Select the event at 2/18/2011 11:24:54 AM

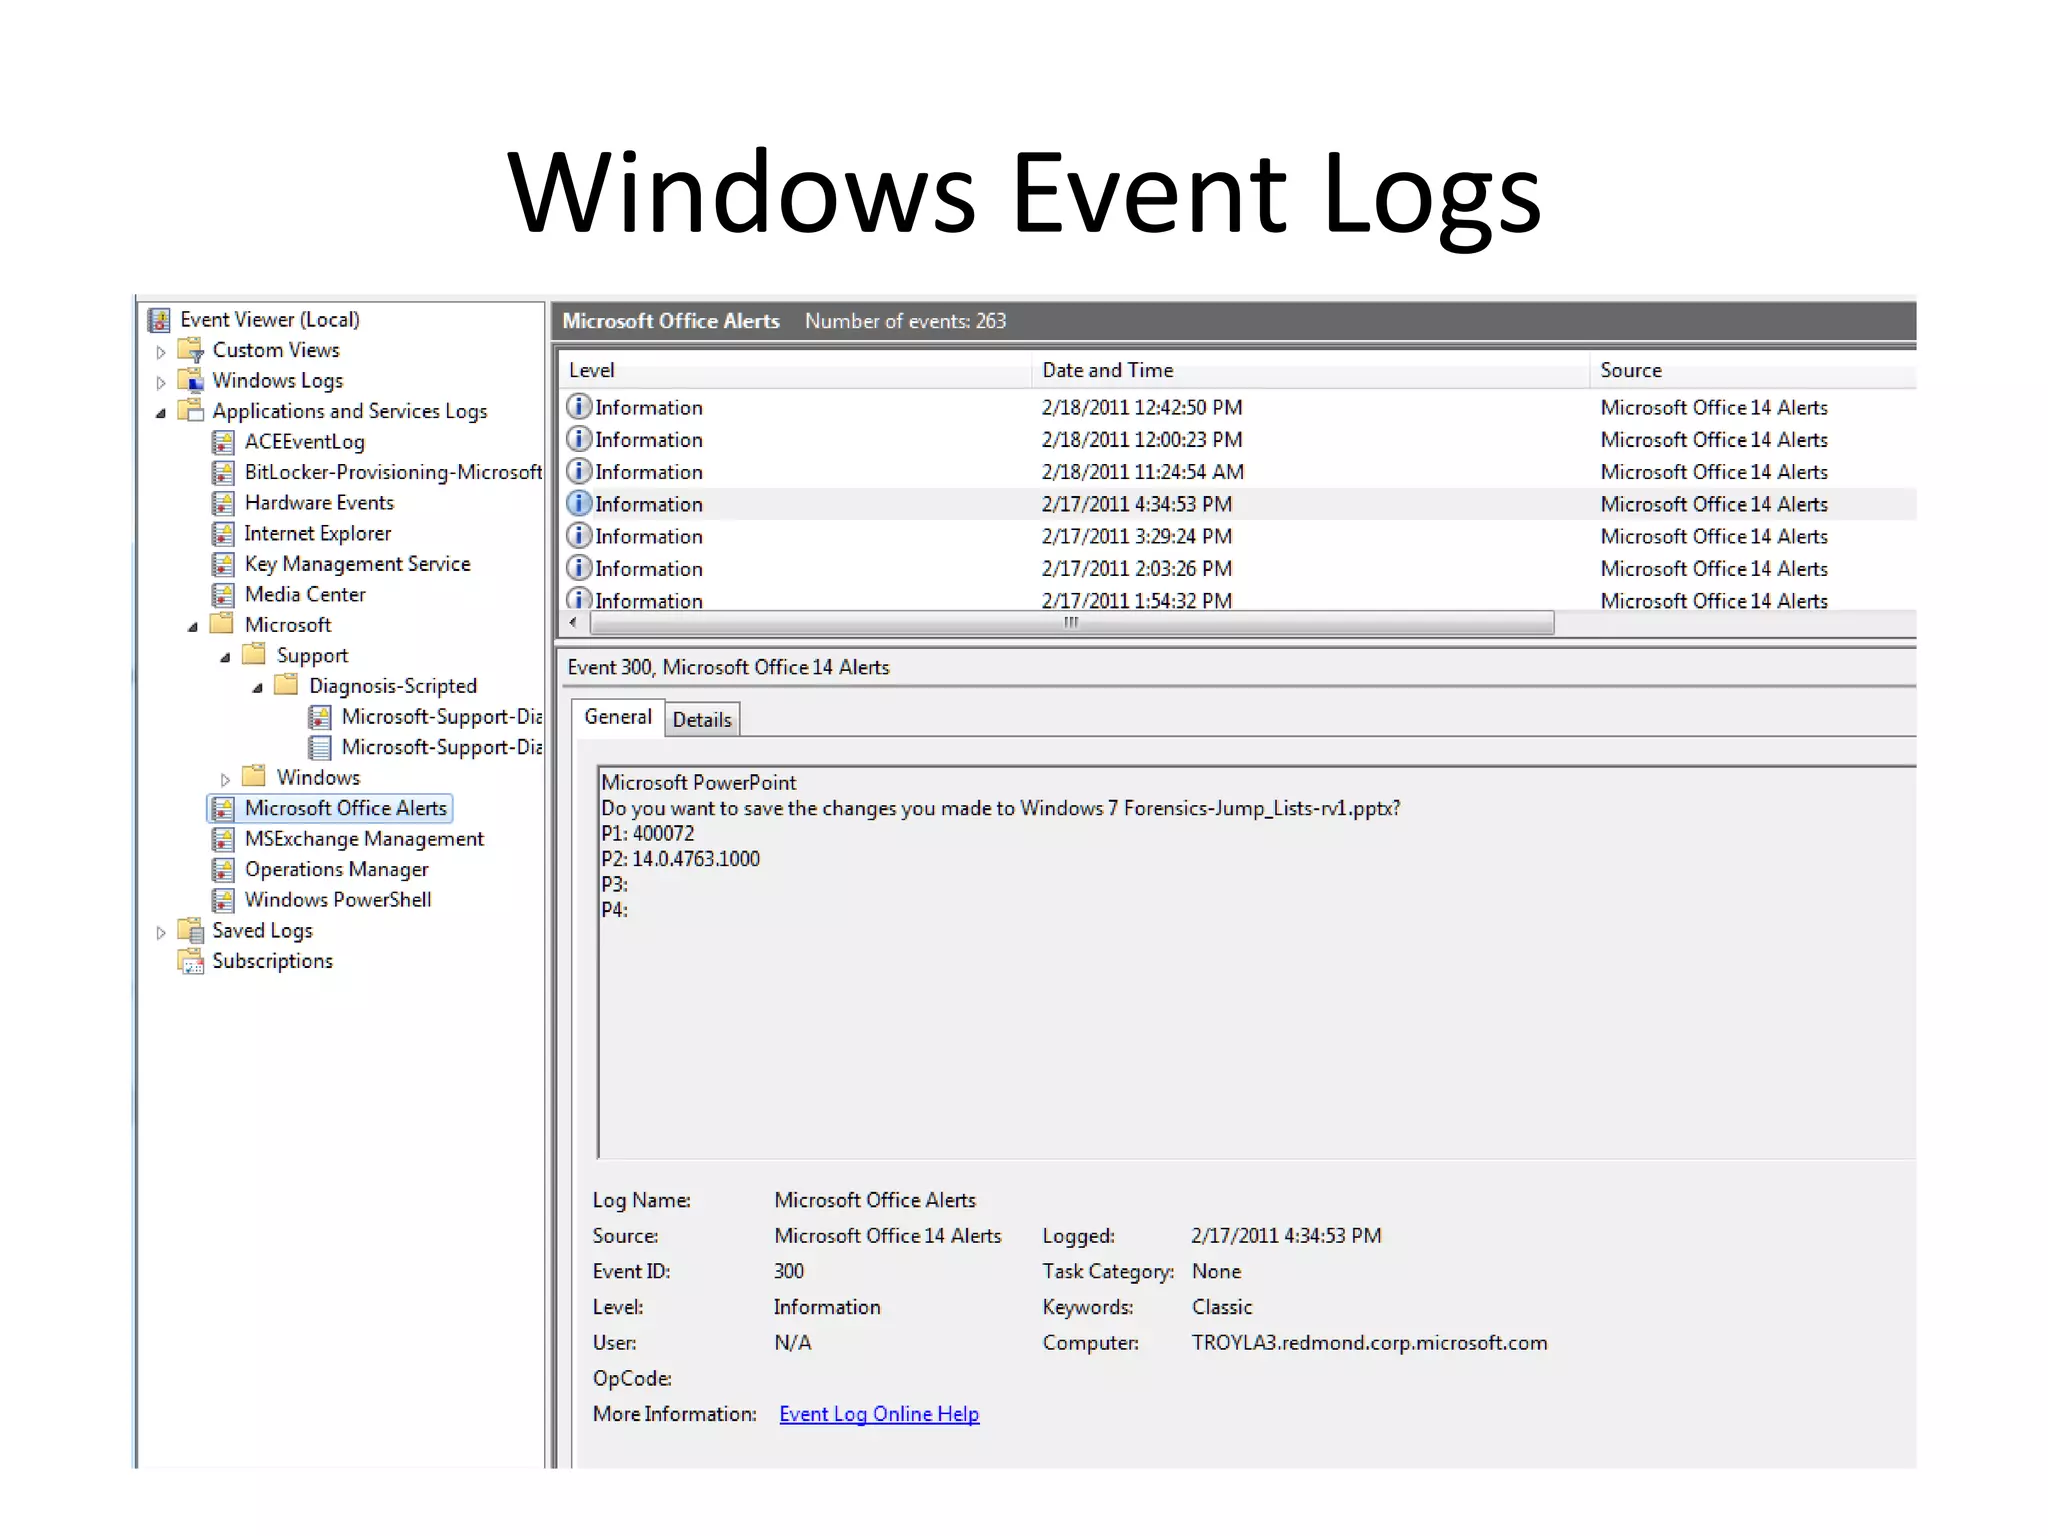1238,472
